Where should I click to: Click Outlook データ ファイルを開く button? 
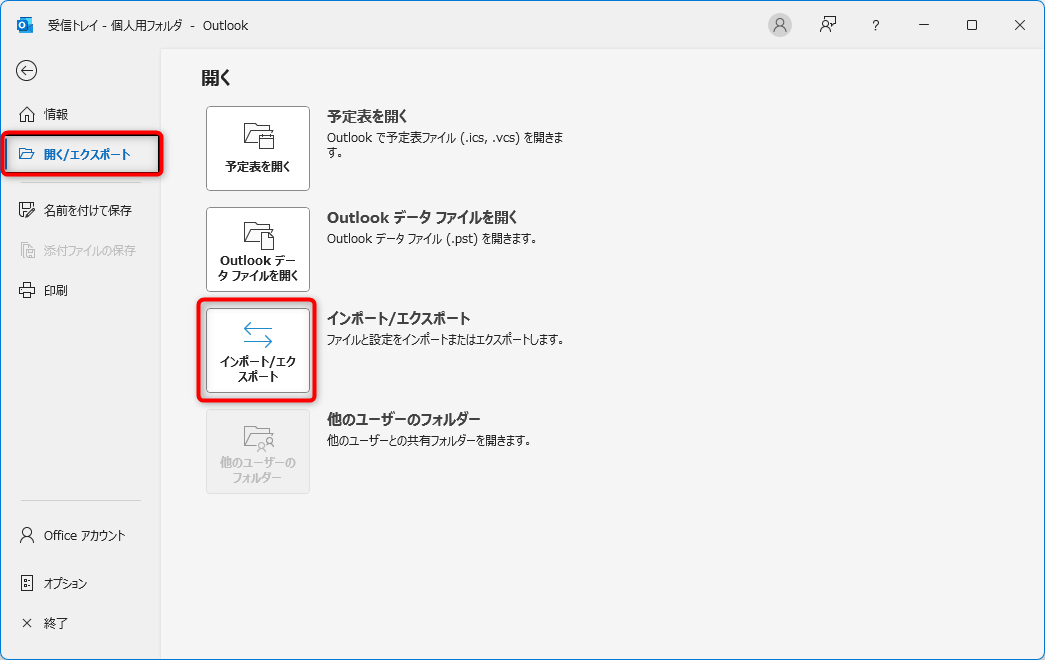[x=258, y=249]
